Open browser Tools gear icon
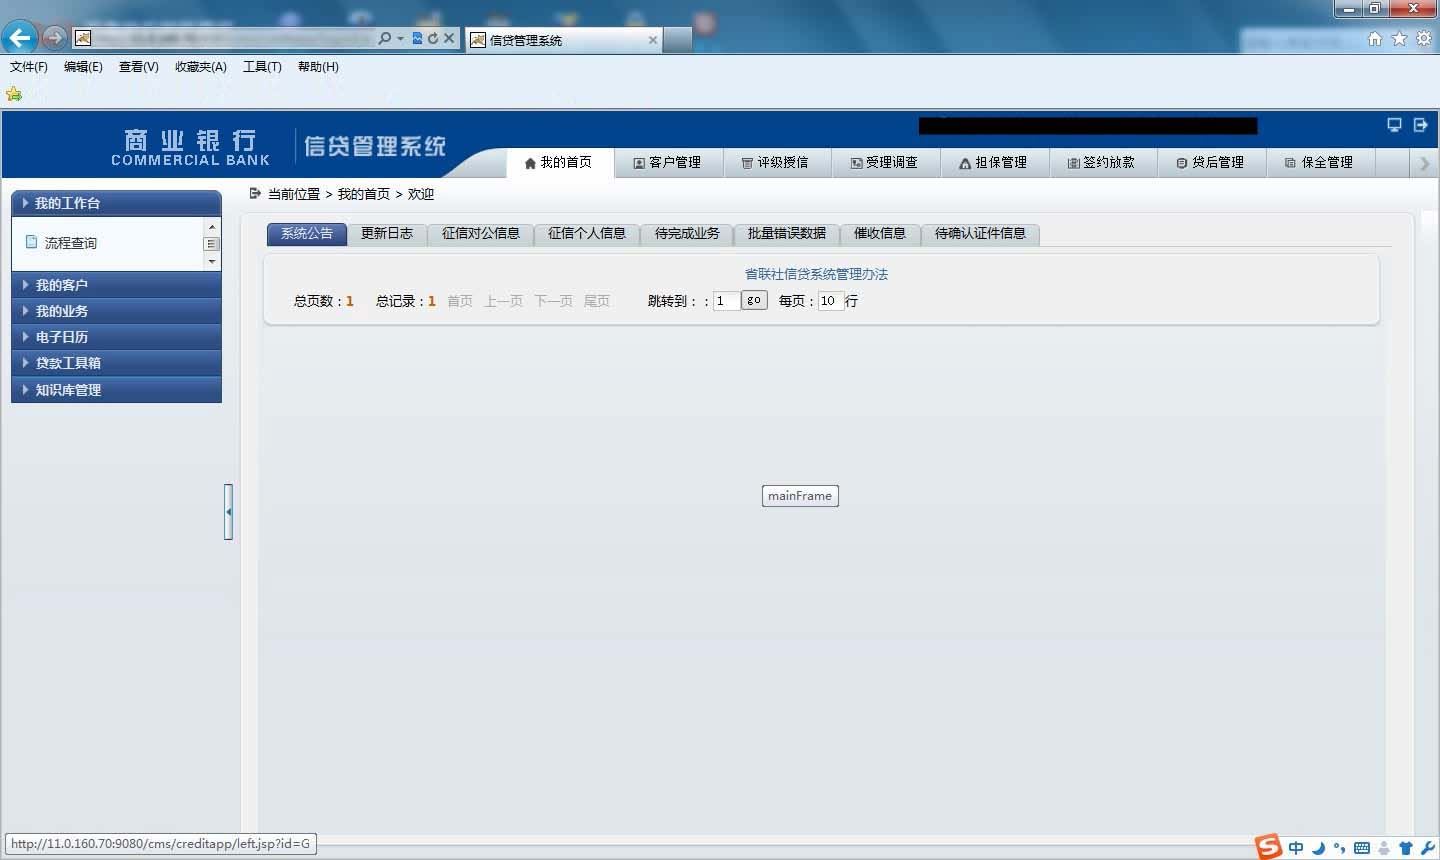 click(1424, 38)
